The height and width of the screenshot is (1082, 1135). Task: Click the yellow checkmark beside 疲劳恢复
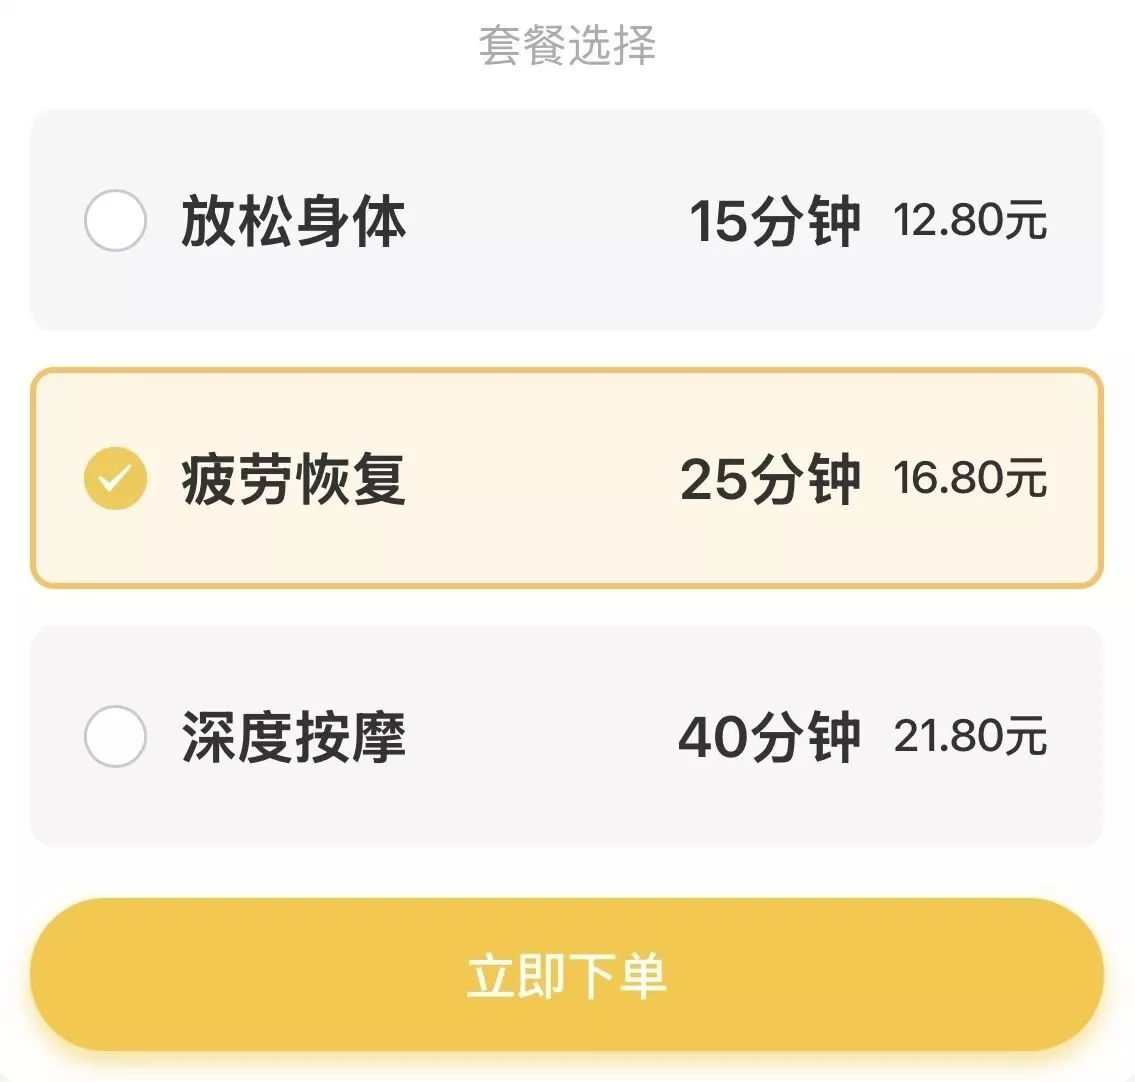(x=115, y=478)
